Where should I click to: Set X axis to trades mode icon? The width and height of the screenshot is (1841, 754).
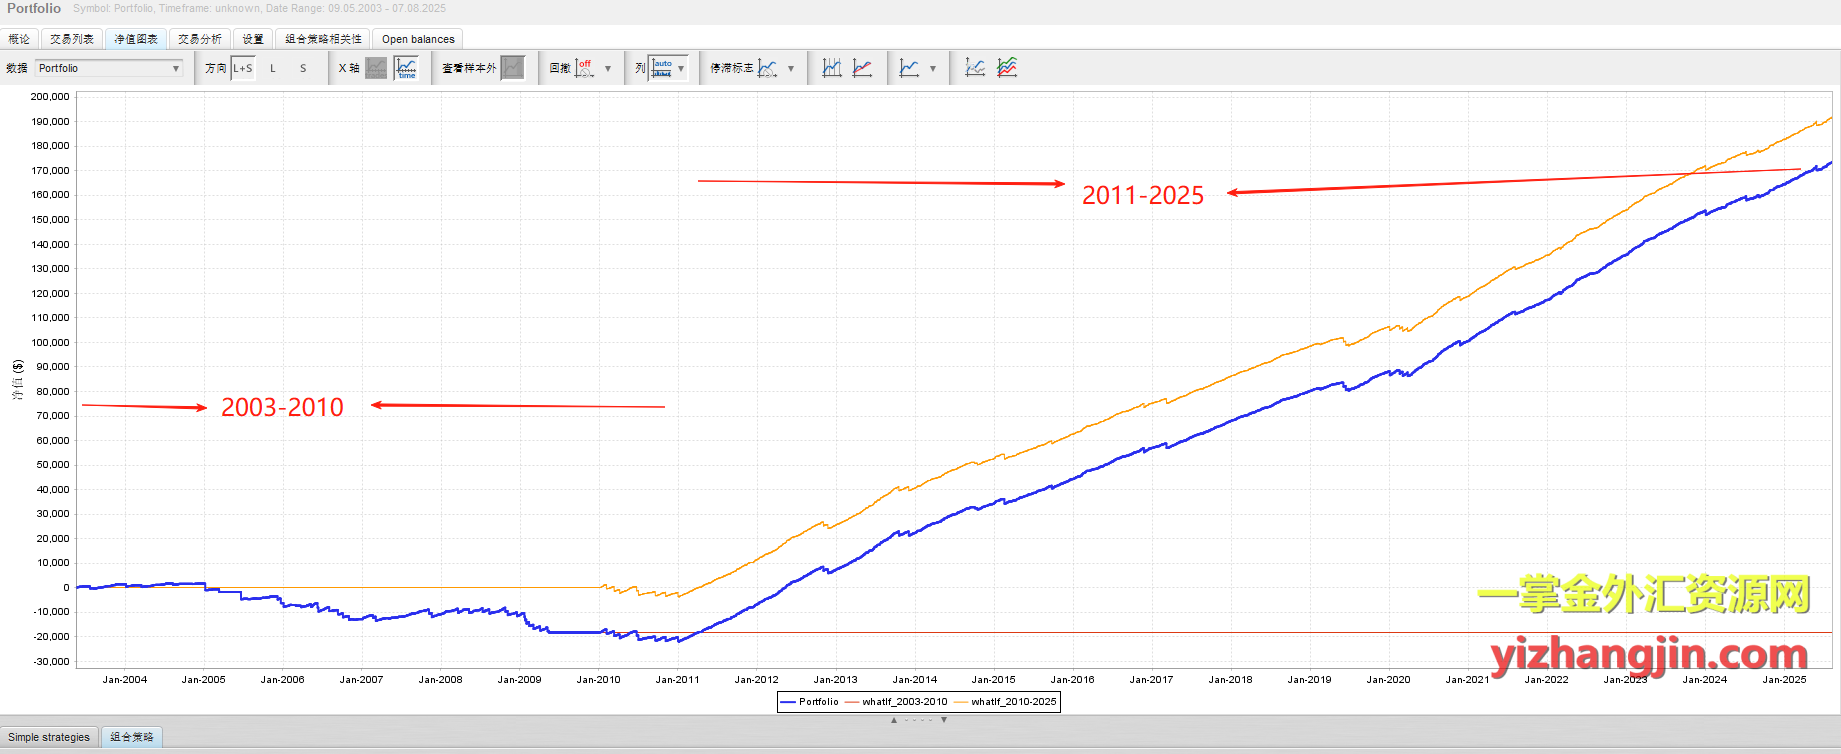pos(376,68)
